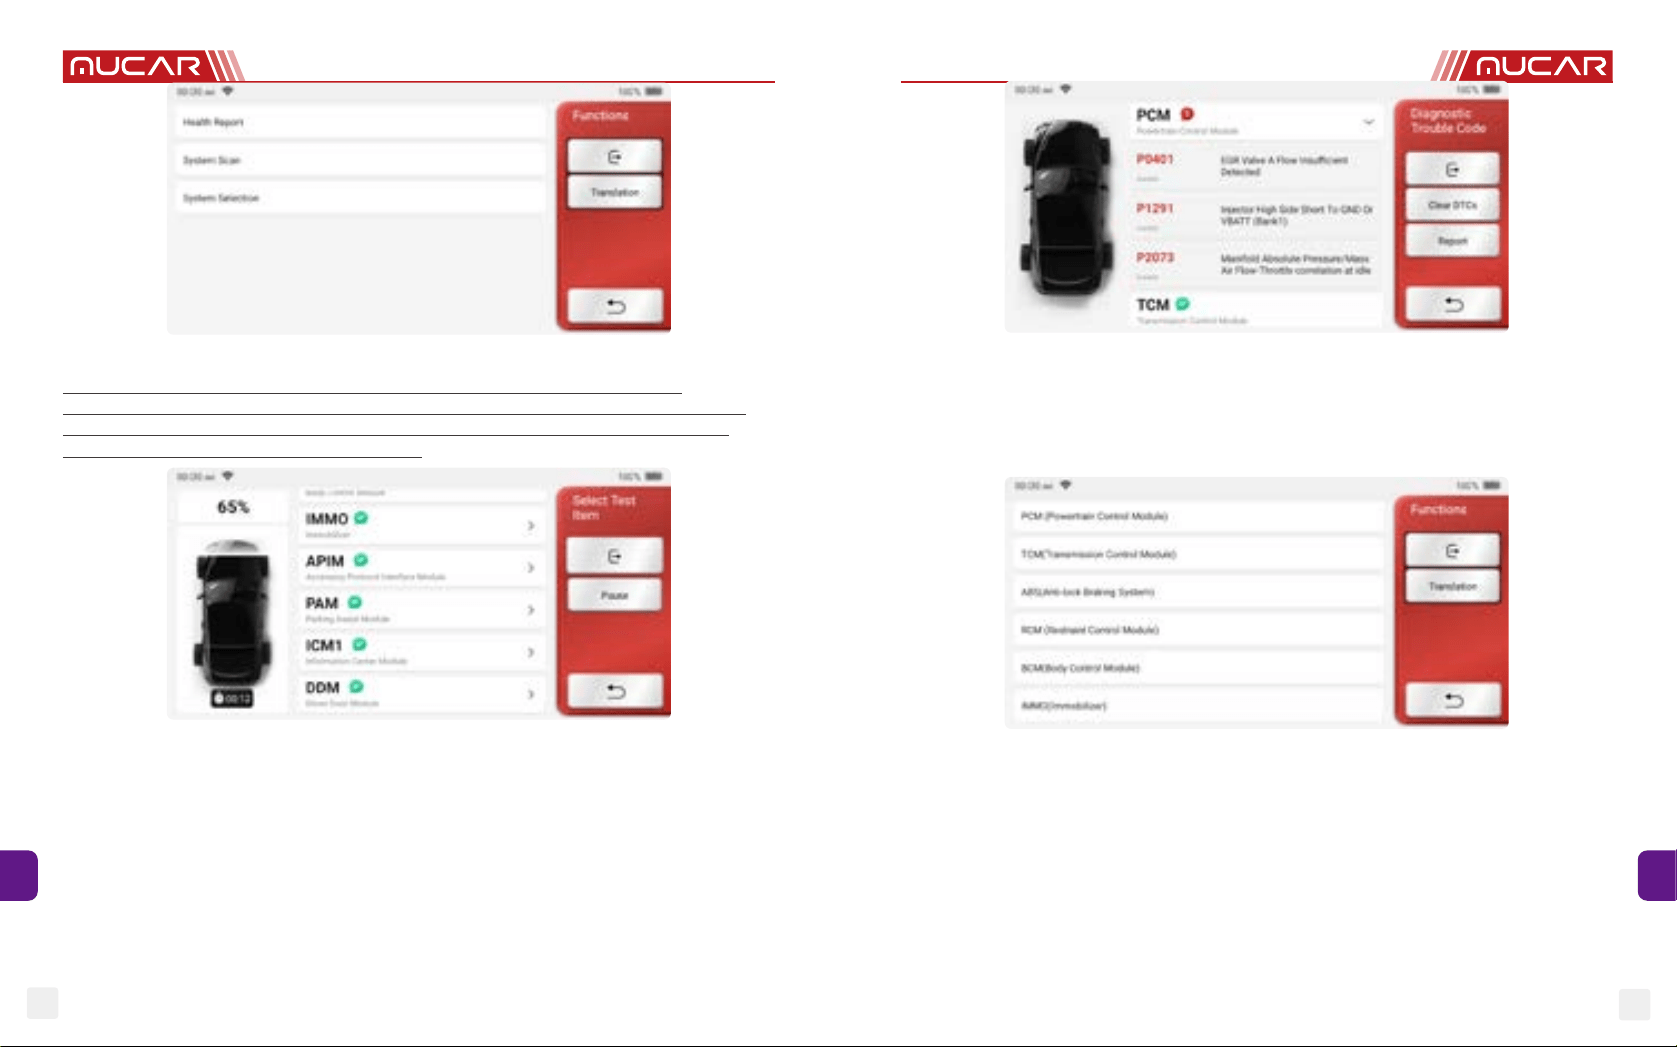Open the DDM row chevron
Screen dimensions: 1677x1047
[531, 693]
